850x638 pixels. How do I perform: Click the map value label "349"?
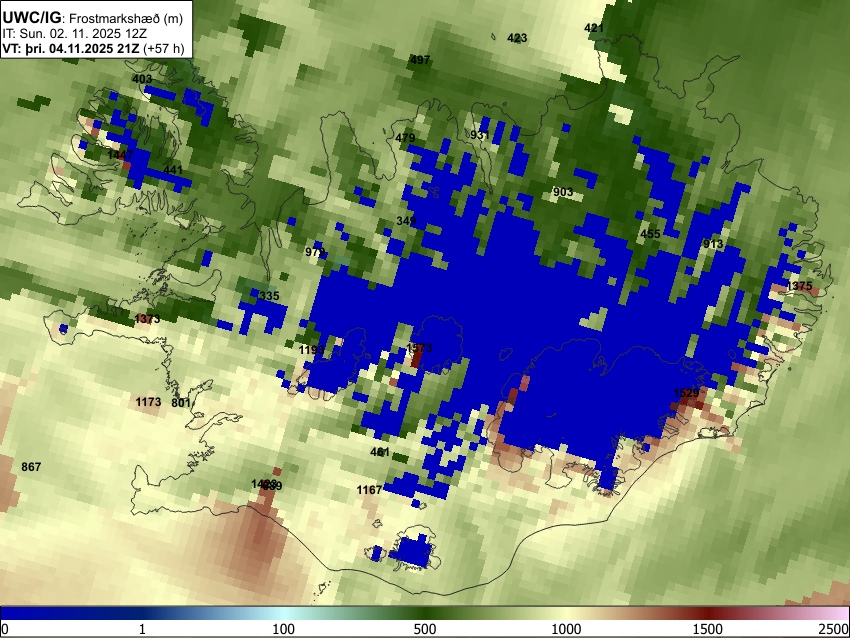pos(406,221)
